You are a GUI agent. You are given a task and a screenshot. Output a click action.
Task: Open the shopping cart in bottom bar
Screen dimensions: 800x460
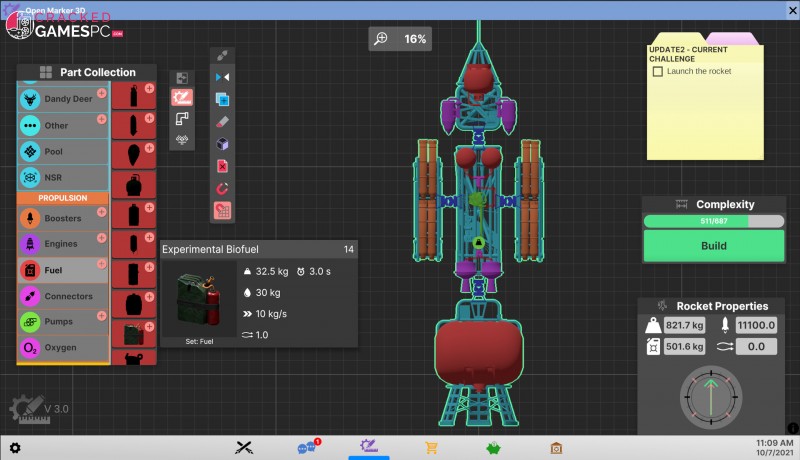[x=432, y=448]
